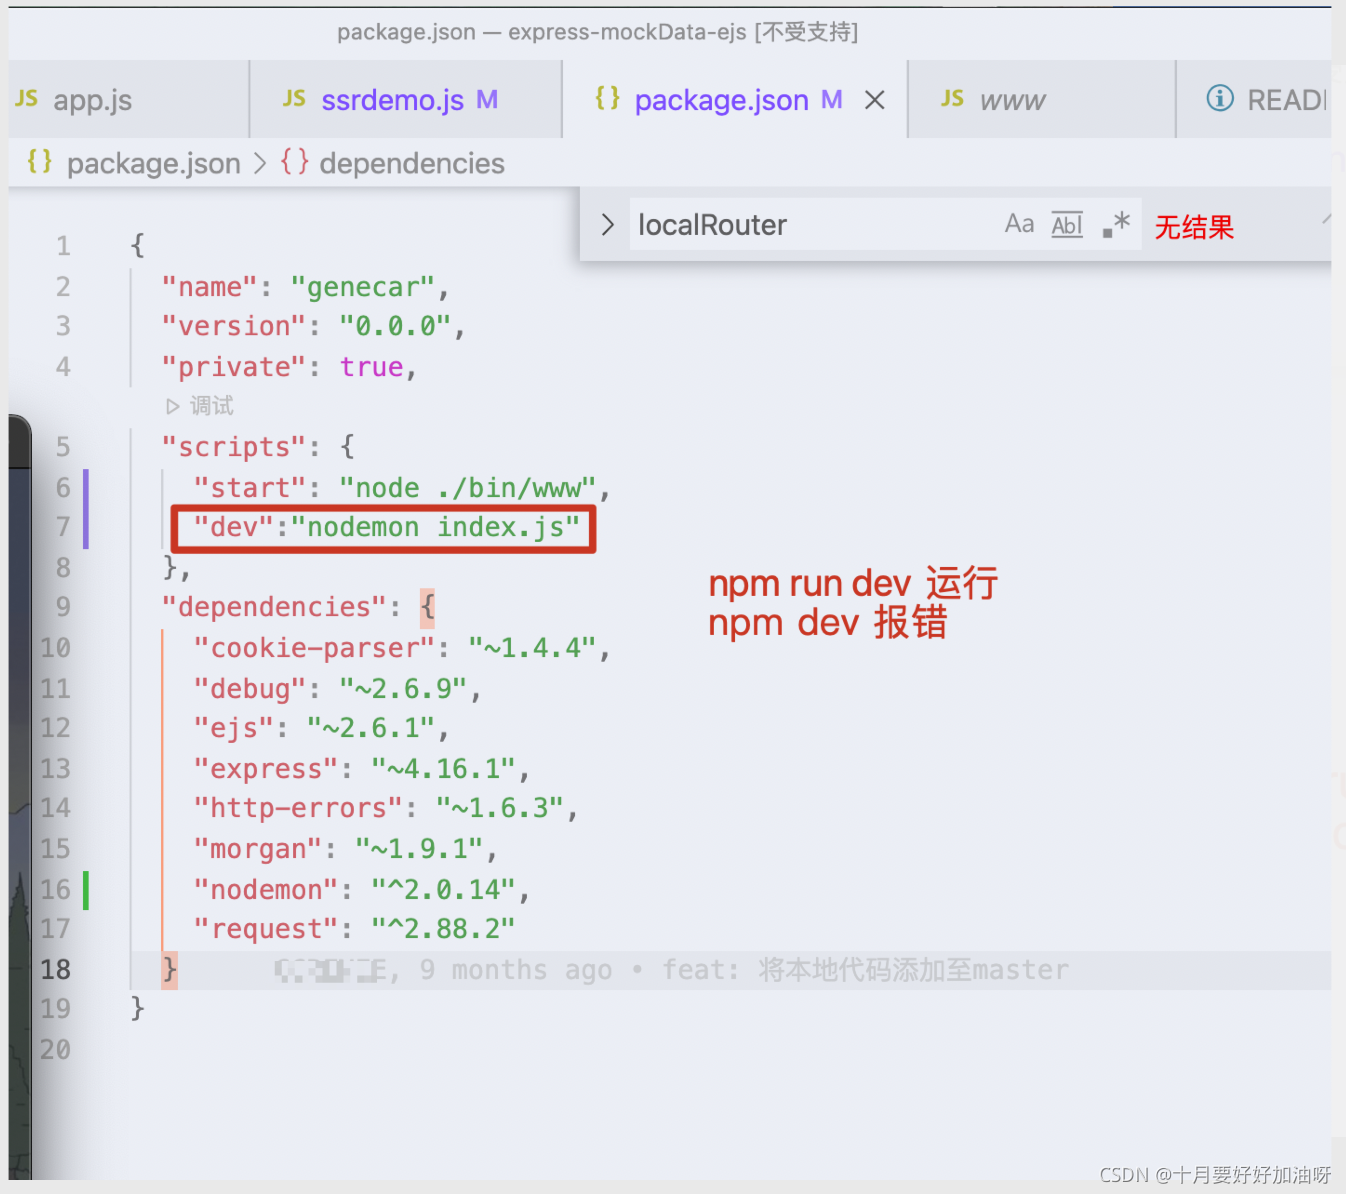Image resolution: width=1346 pixels, height=1194 pixels.
Task: Click the "morgan" dependency key
Action: click(258, 850)
